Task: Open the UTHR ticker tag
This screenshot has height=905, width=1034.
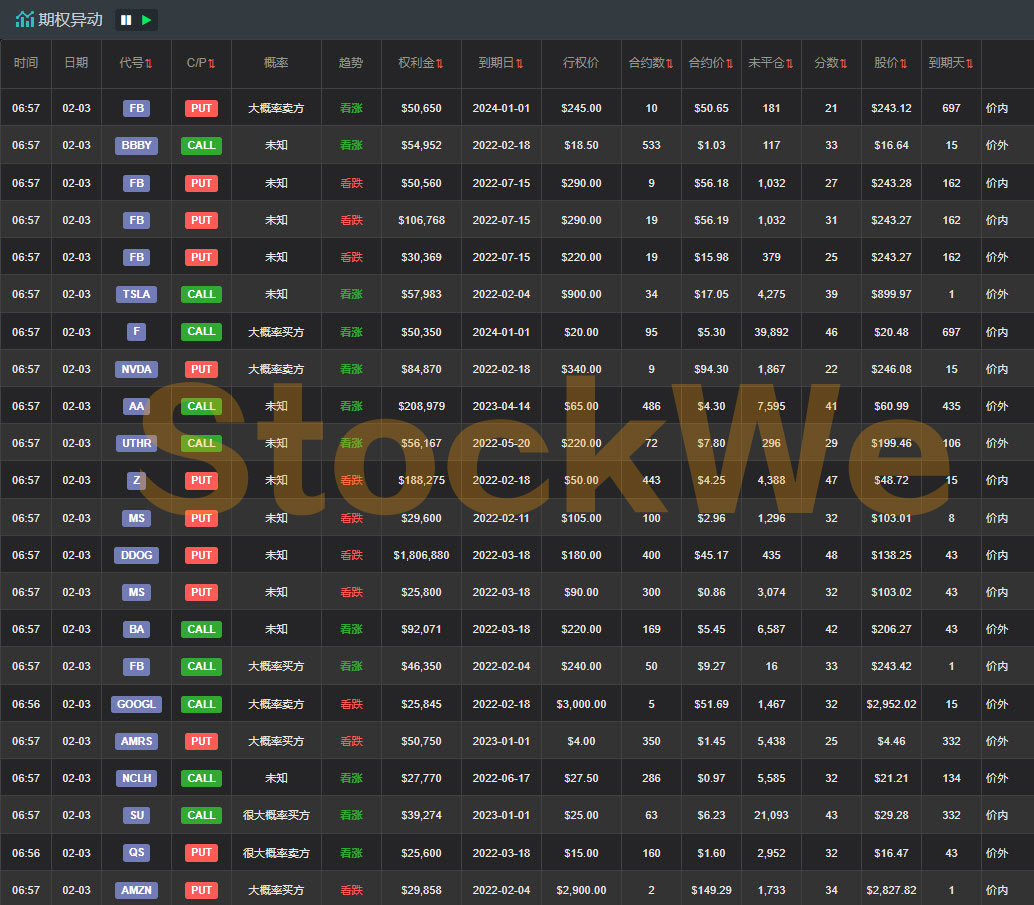Action: pos(137,443)
